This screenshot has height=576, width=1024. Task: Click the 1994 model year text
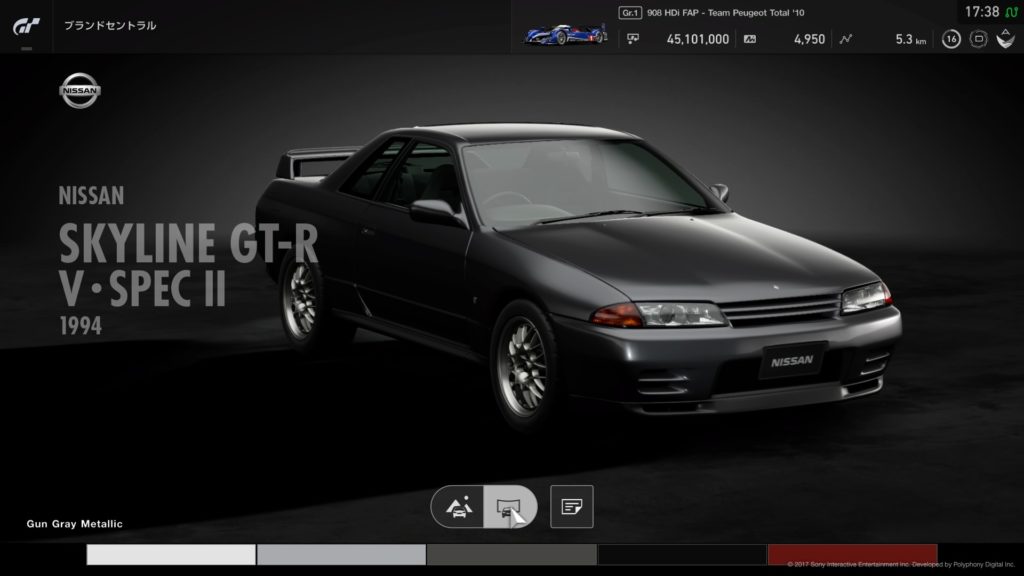point(80,326)
